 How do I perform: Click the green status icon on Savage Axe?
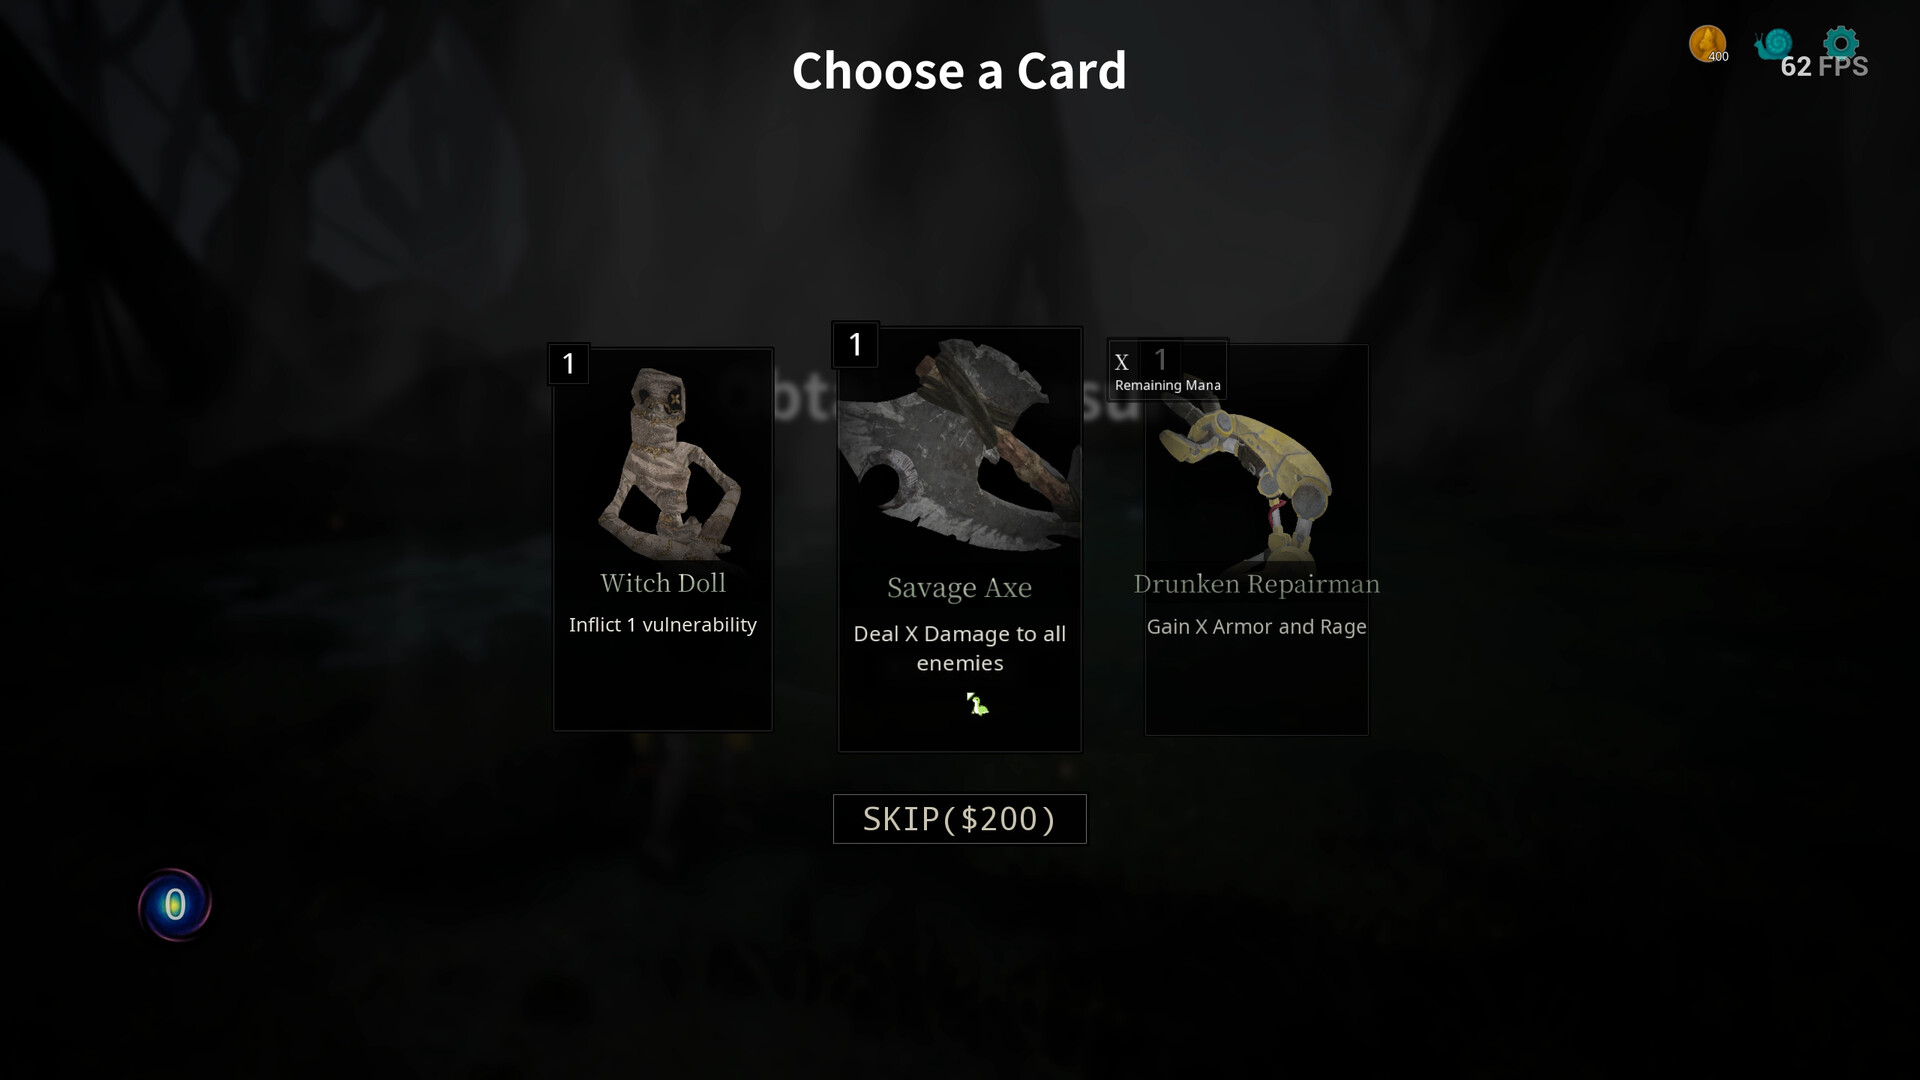[x=977, y=704]
